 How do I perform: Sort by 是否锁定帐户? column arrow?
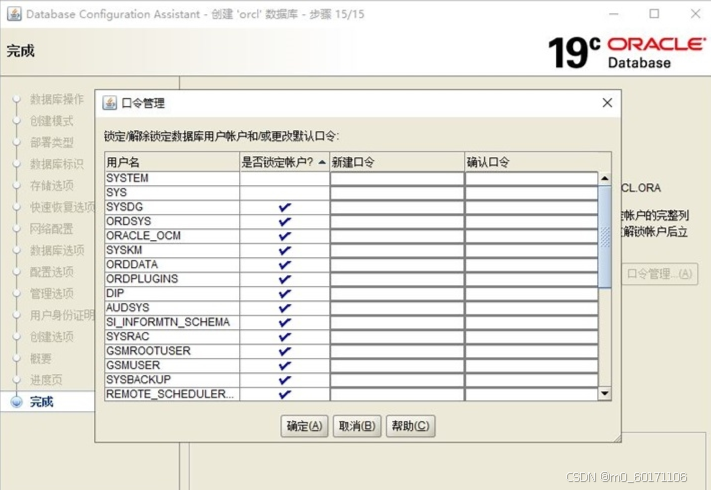click(x=322, y=162)
